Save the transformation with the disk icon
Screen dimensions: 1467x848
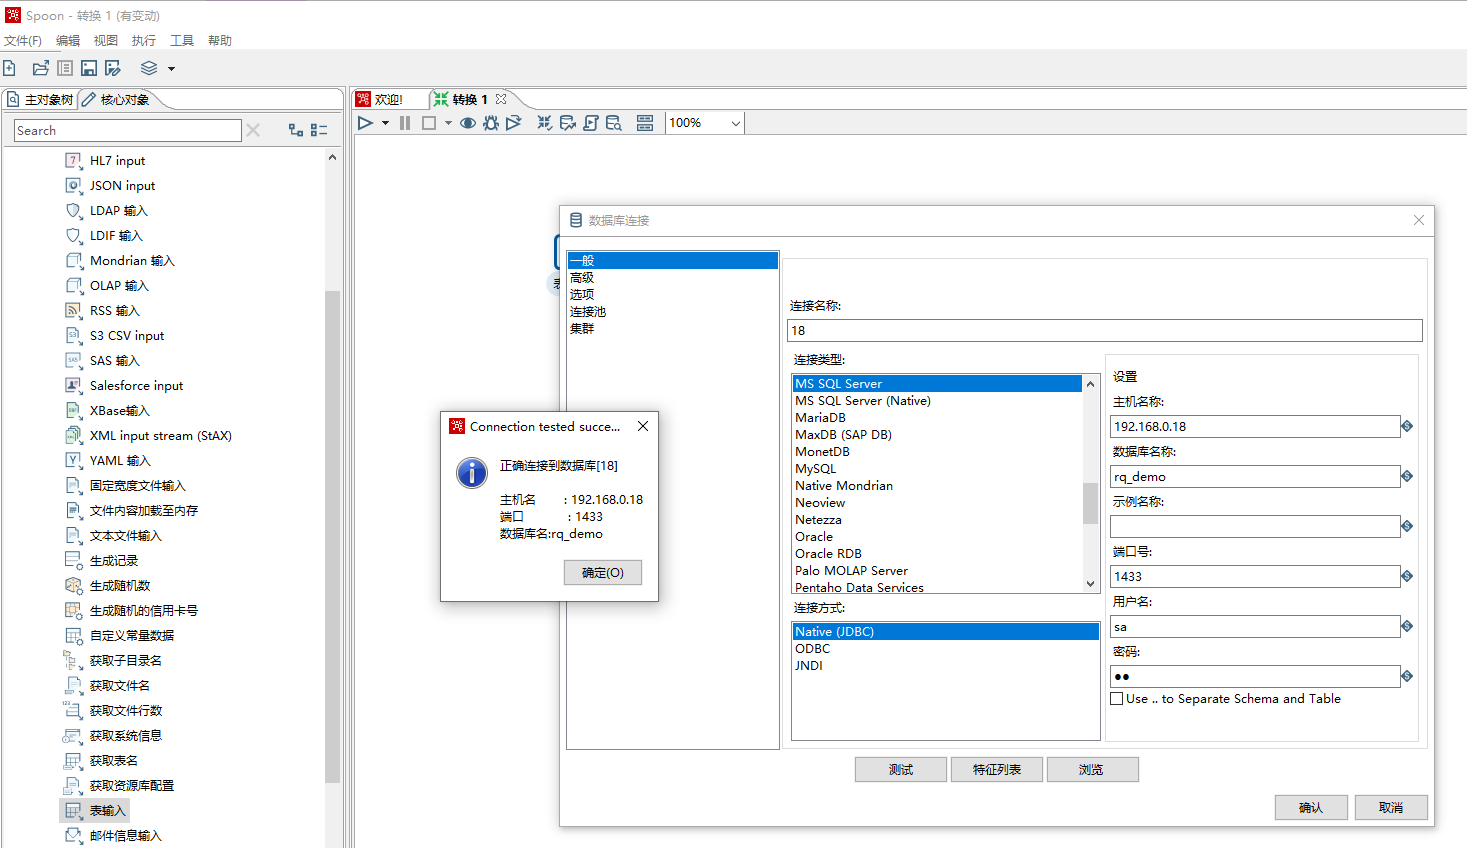pos(89,68)
